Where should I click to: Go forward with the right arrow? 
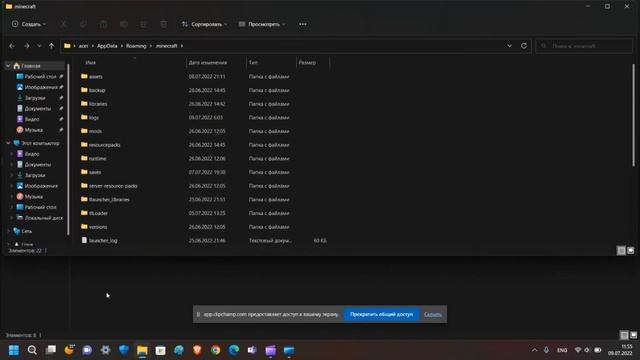(27, 46)
